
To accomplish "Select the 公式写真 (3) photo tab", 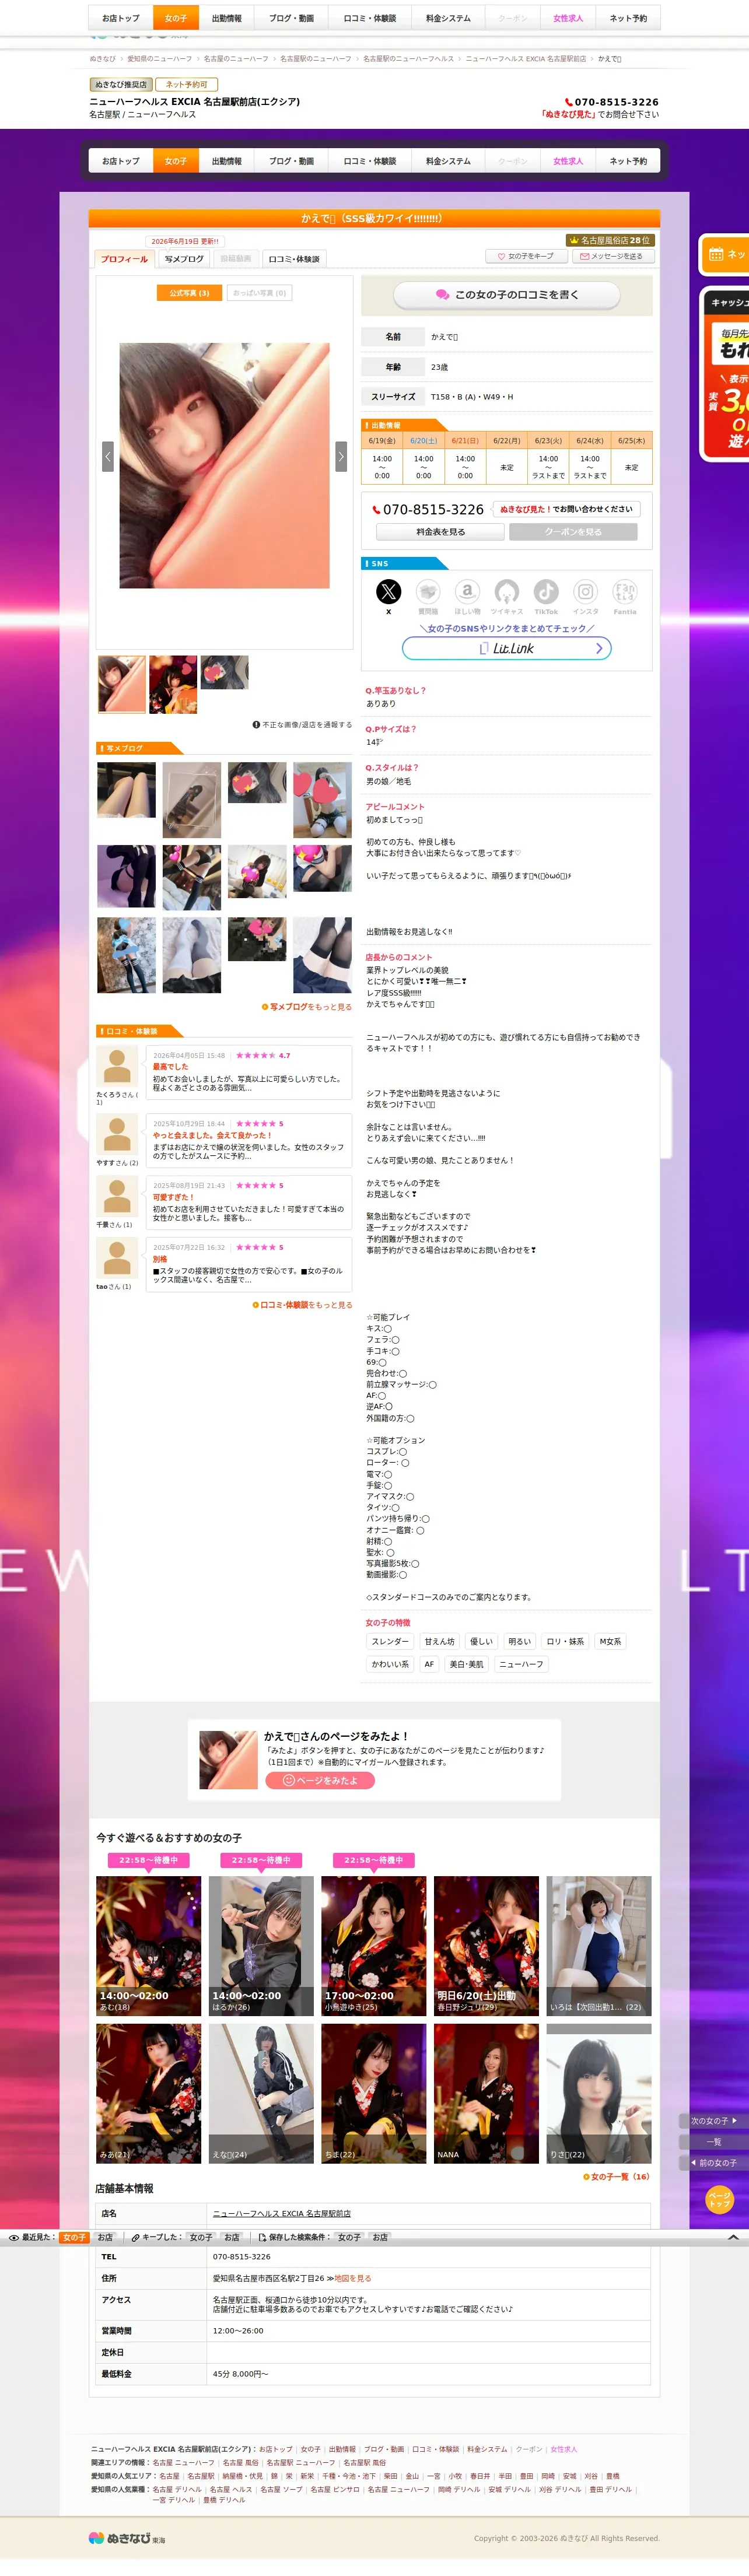I will (189, 293).
